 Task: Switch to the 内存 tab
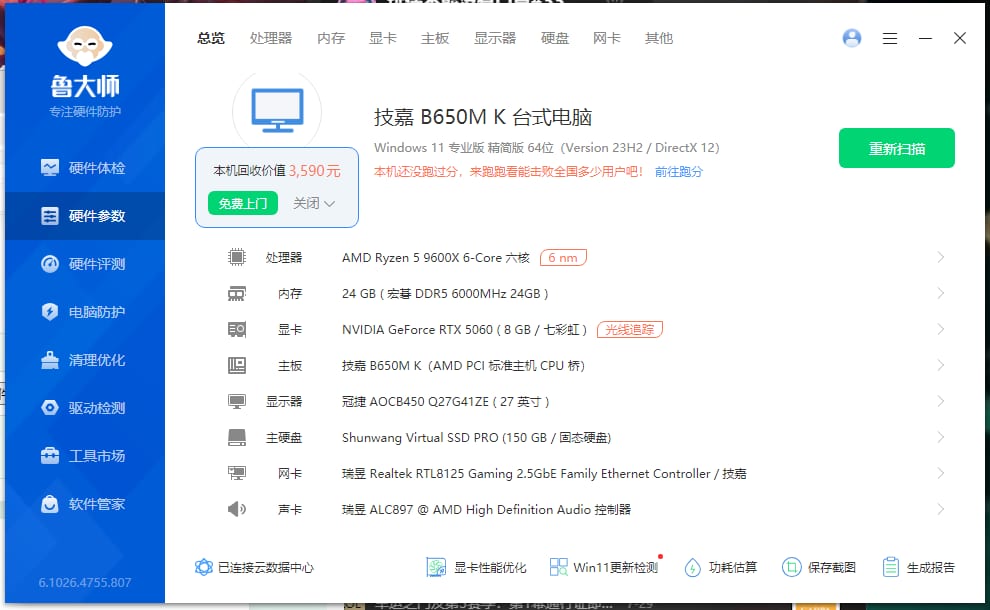pos(331,39)
